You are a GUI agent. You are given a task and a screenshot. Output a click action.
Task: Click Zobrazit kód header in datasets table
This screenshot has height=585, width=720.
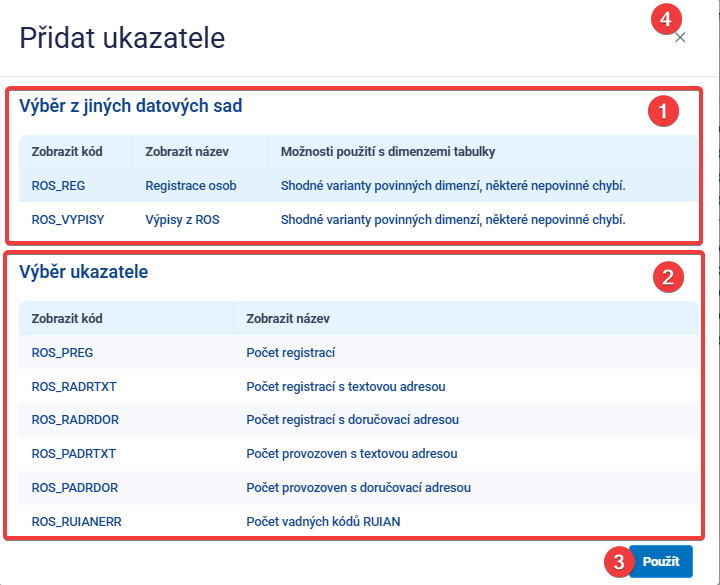click(x=67, y=152)
